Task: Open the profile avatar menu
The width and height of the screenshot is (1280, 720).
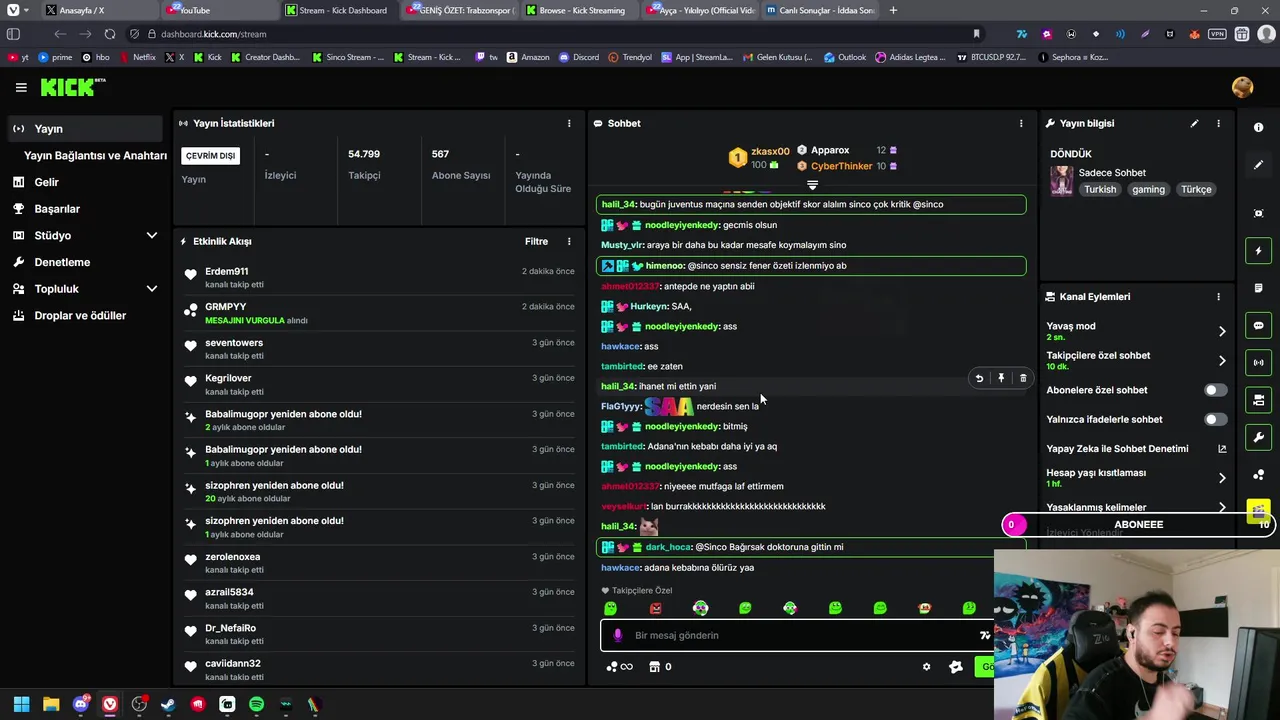Action: (1243, 87)
